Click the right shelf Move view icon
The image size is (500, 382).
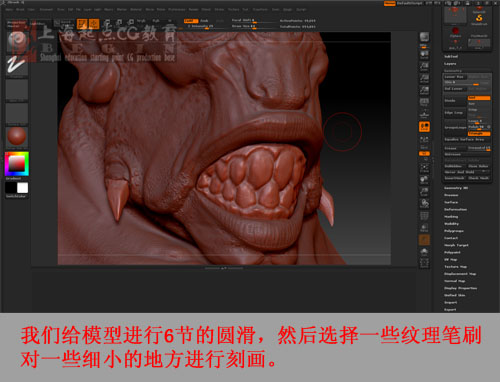[x=424, y=180]
